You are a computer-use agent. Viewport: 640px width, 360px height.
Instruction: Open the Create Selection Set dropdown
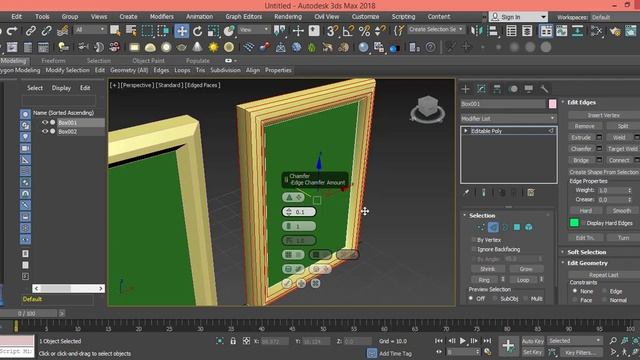[x=436, y=29]
